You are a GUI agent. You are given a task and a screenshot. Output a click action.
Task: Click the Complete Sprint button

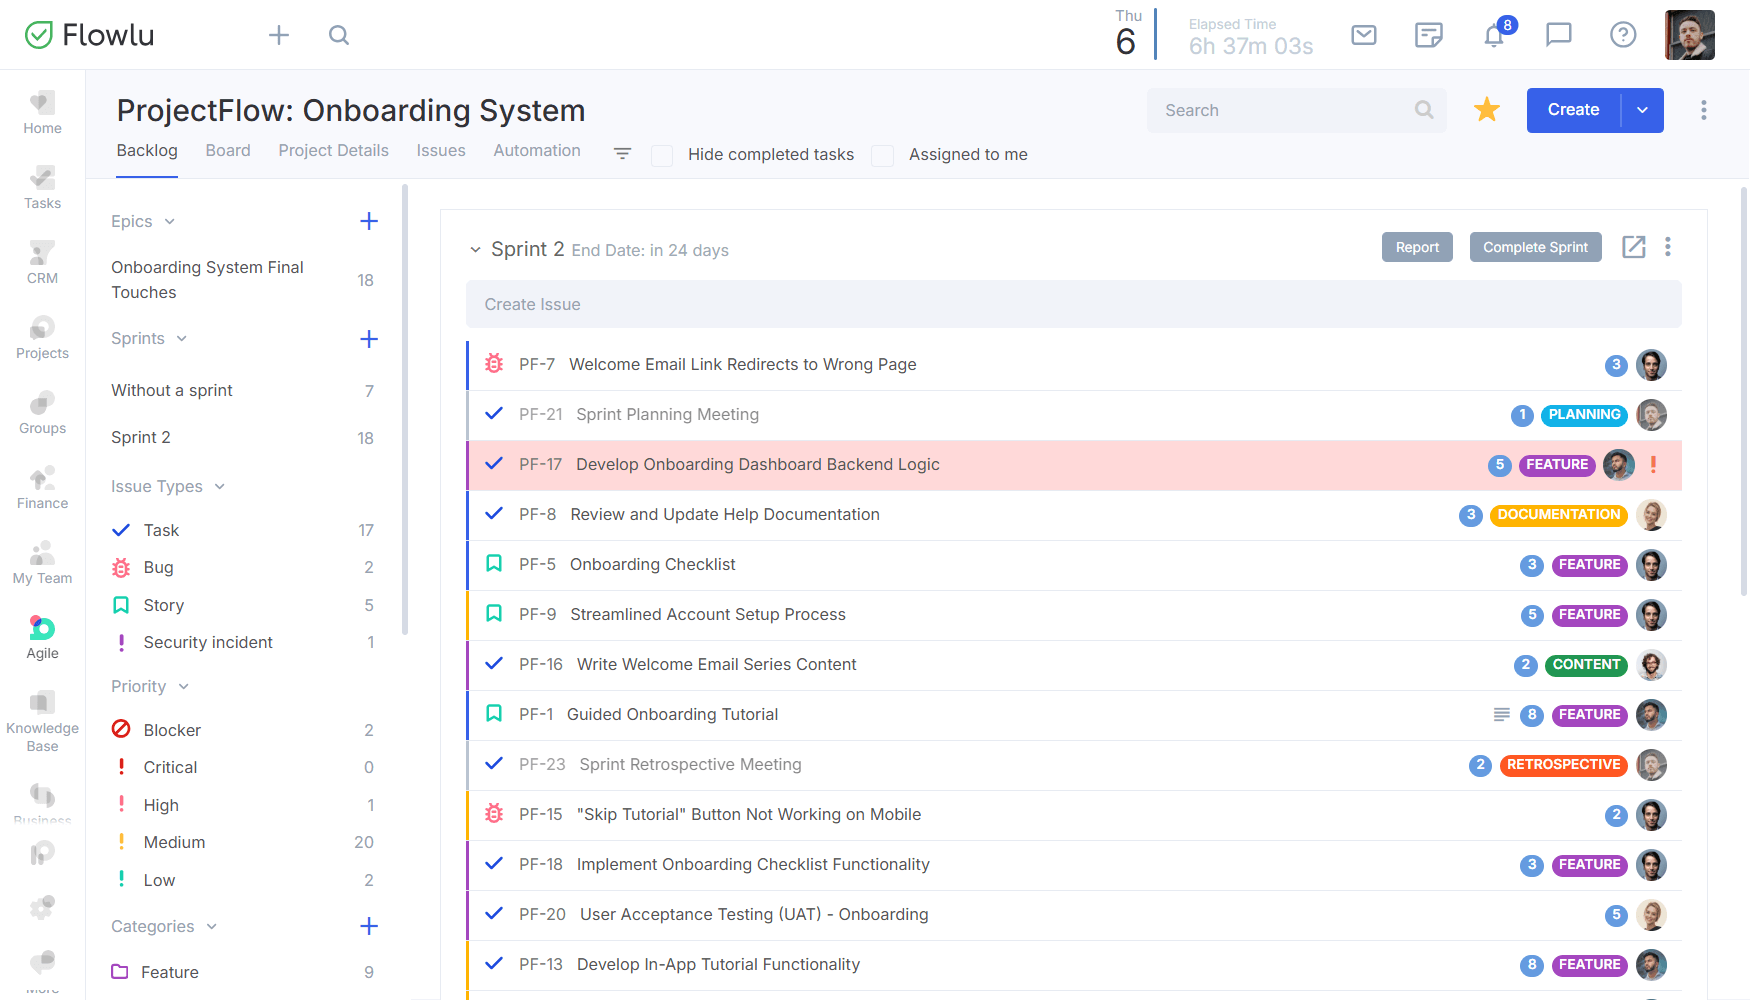[x=1535, y=247]
